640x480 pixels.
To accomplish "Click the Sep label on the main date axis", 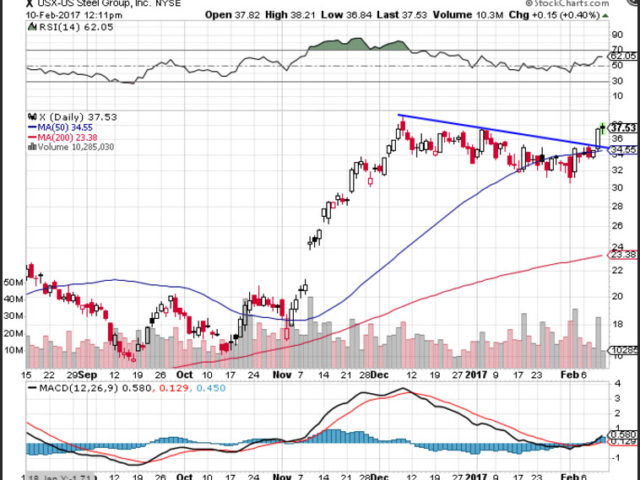I will pos(87,375).
